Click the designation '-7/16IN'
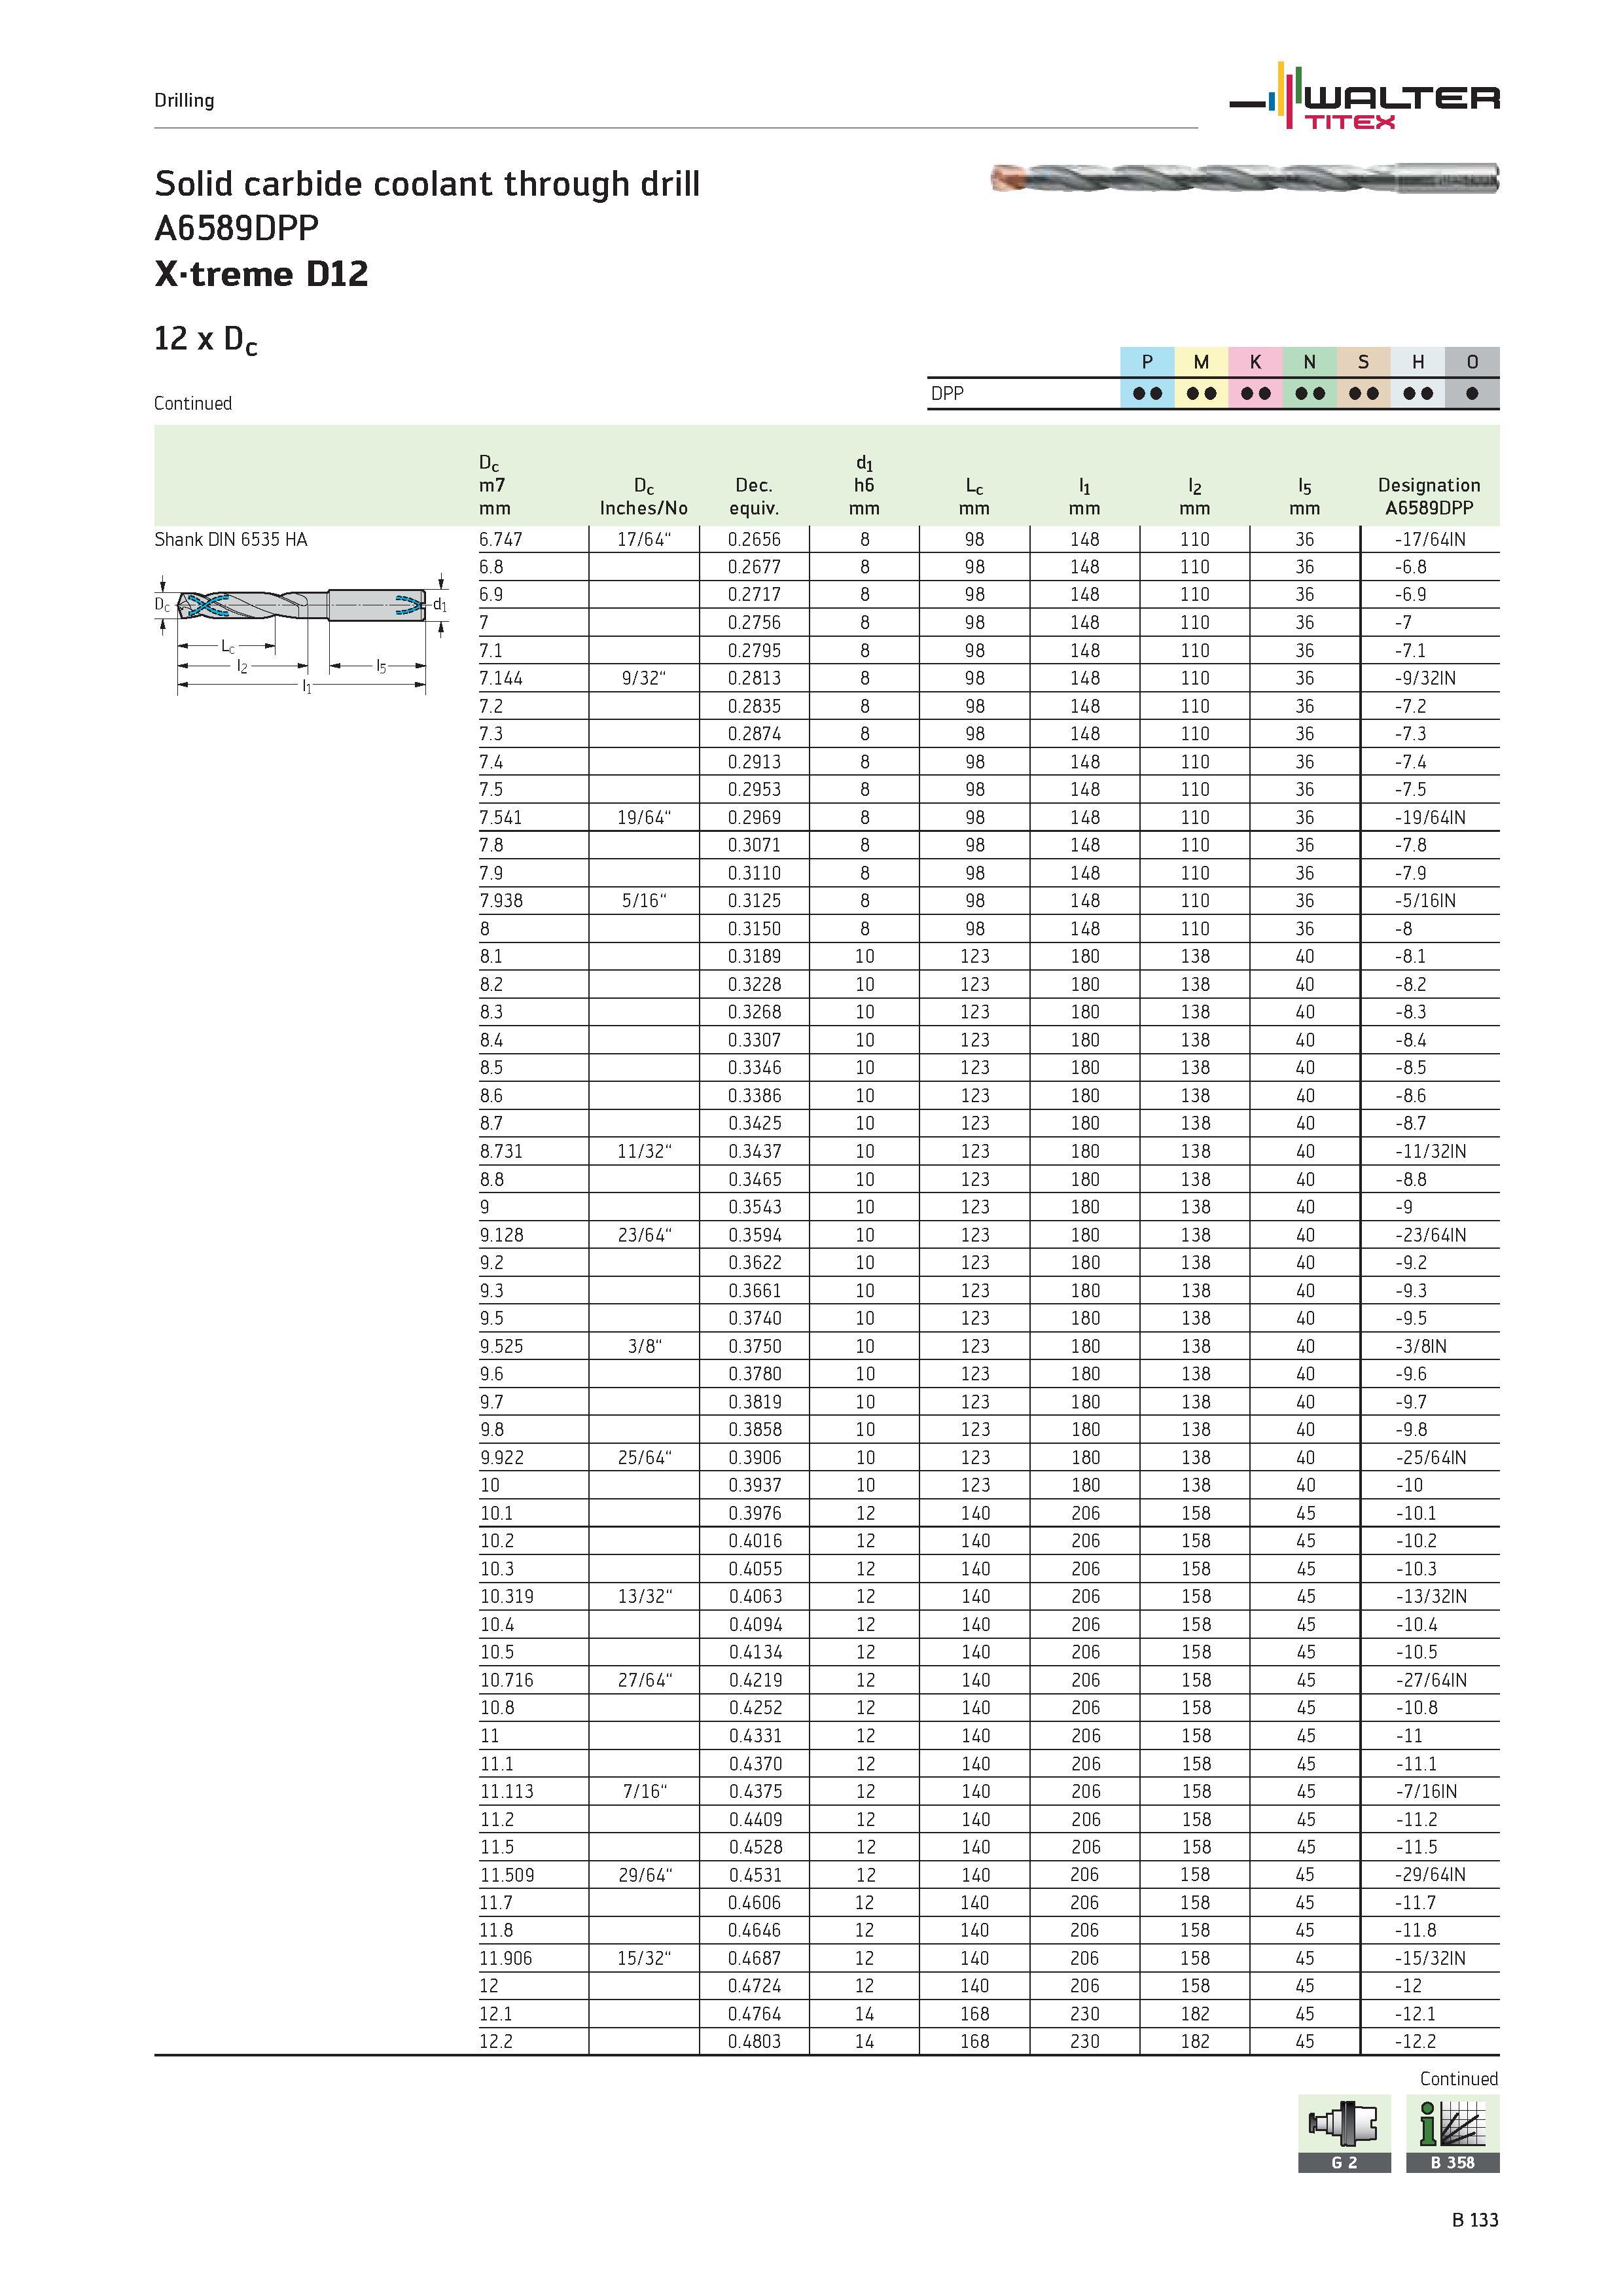The width and height of the screenshot is (1623, 2296). 1426,1792
